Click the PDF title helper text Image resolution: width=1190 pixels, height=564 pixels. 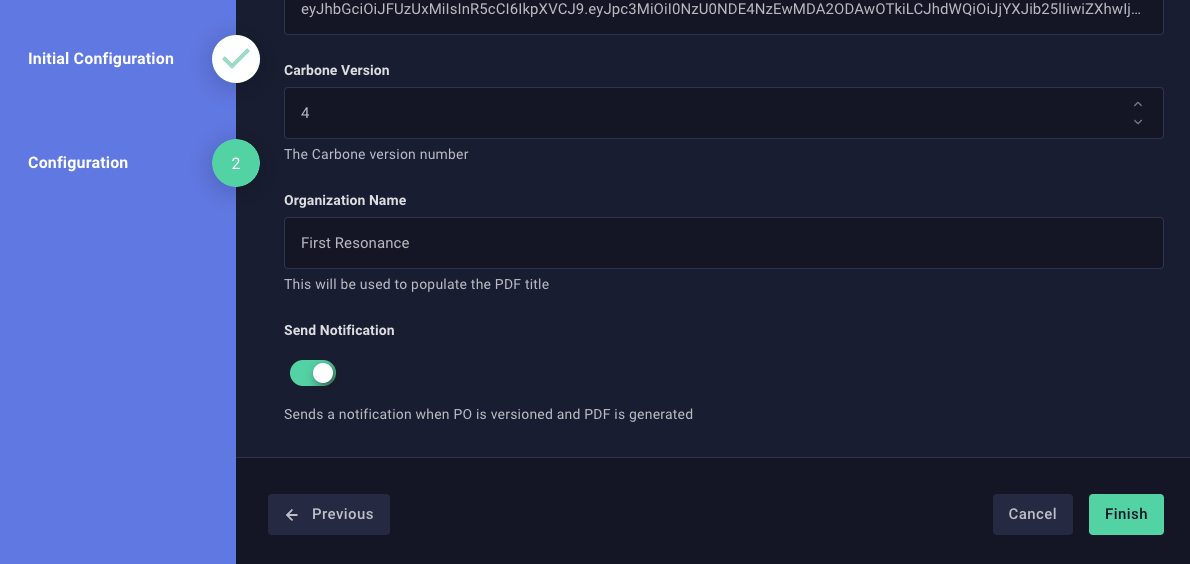pos(416,284)
